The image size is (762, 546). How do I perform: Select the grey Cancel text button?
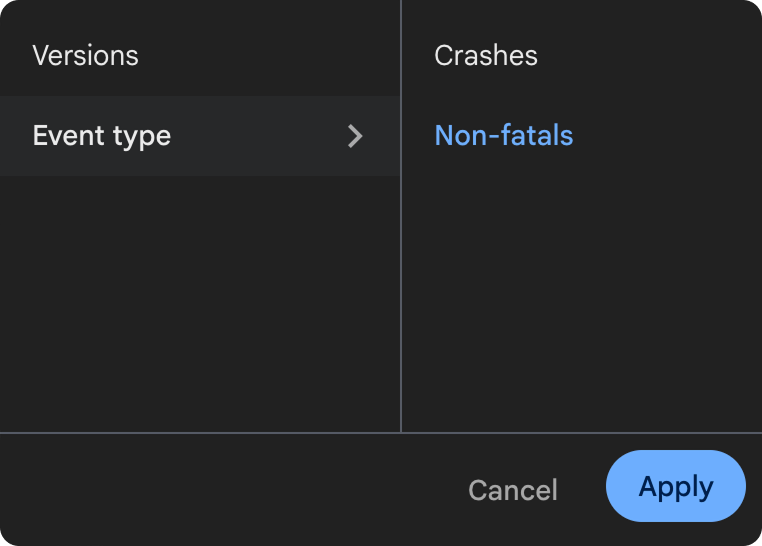click(513, 490)
